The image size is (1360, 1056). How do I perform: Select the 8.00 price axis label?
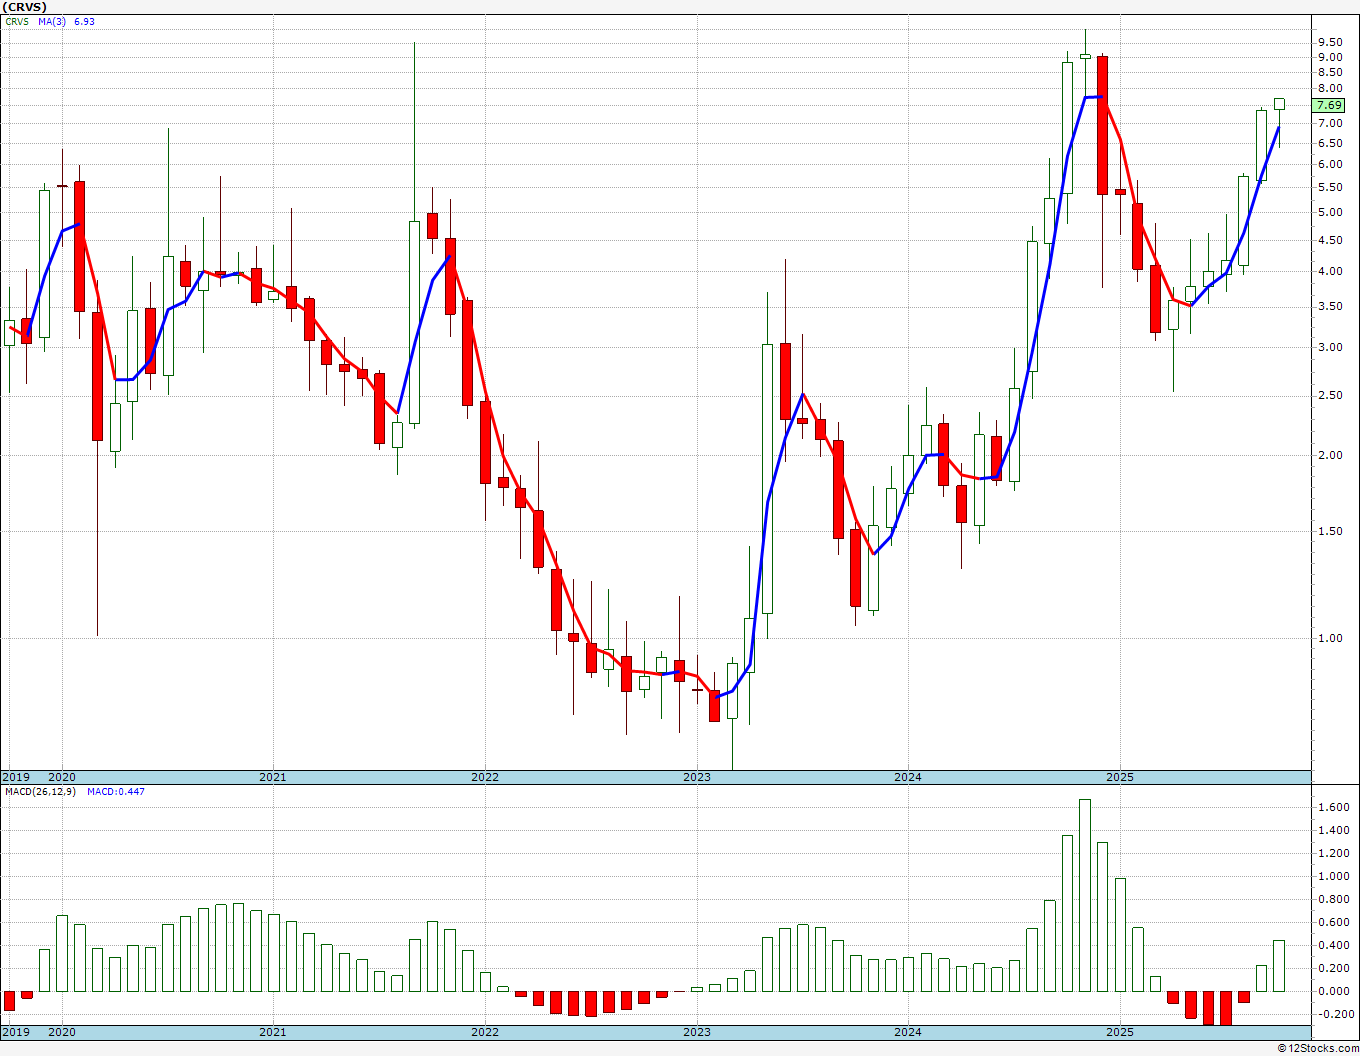[1329, 89]
